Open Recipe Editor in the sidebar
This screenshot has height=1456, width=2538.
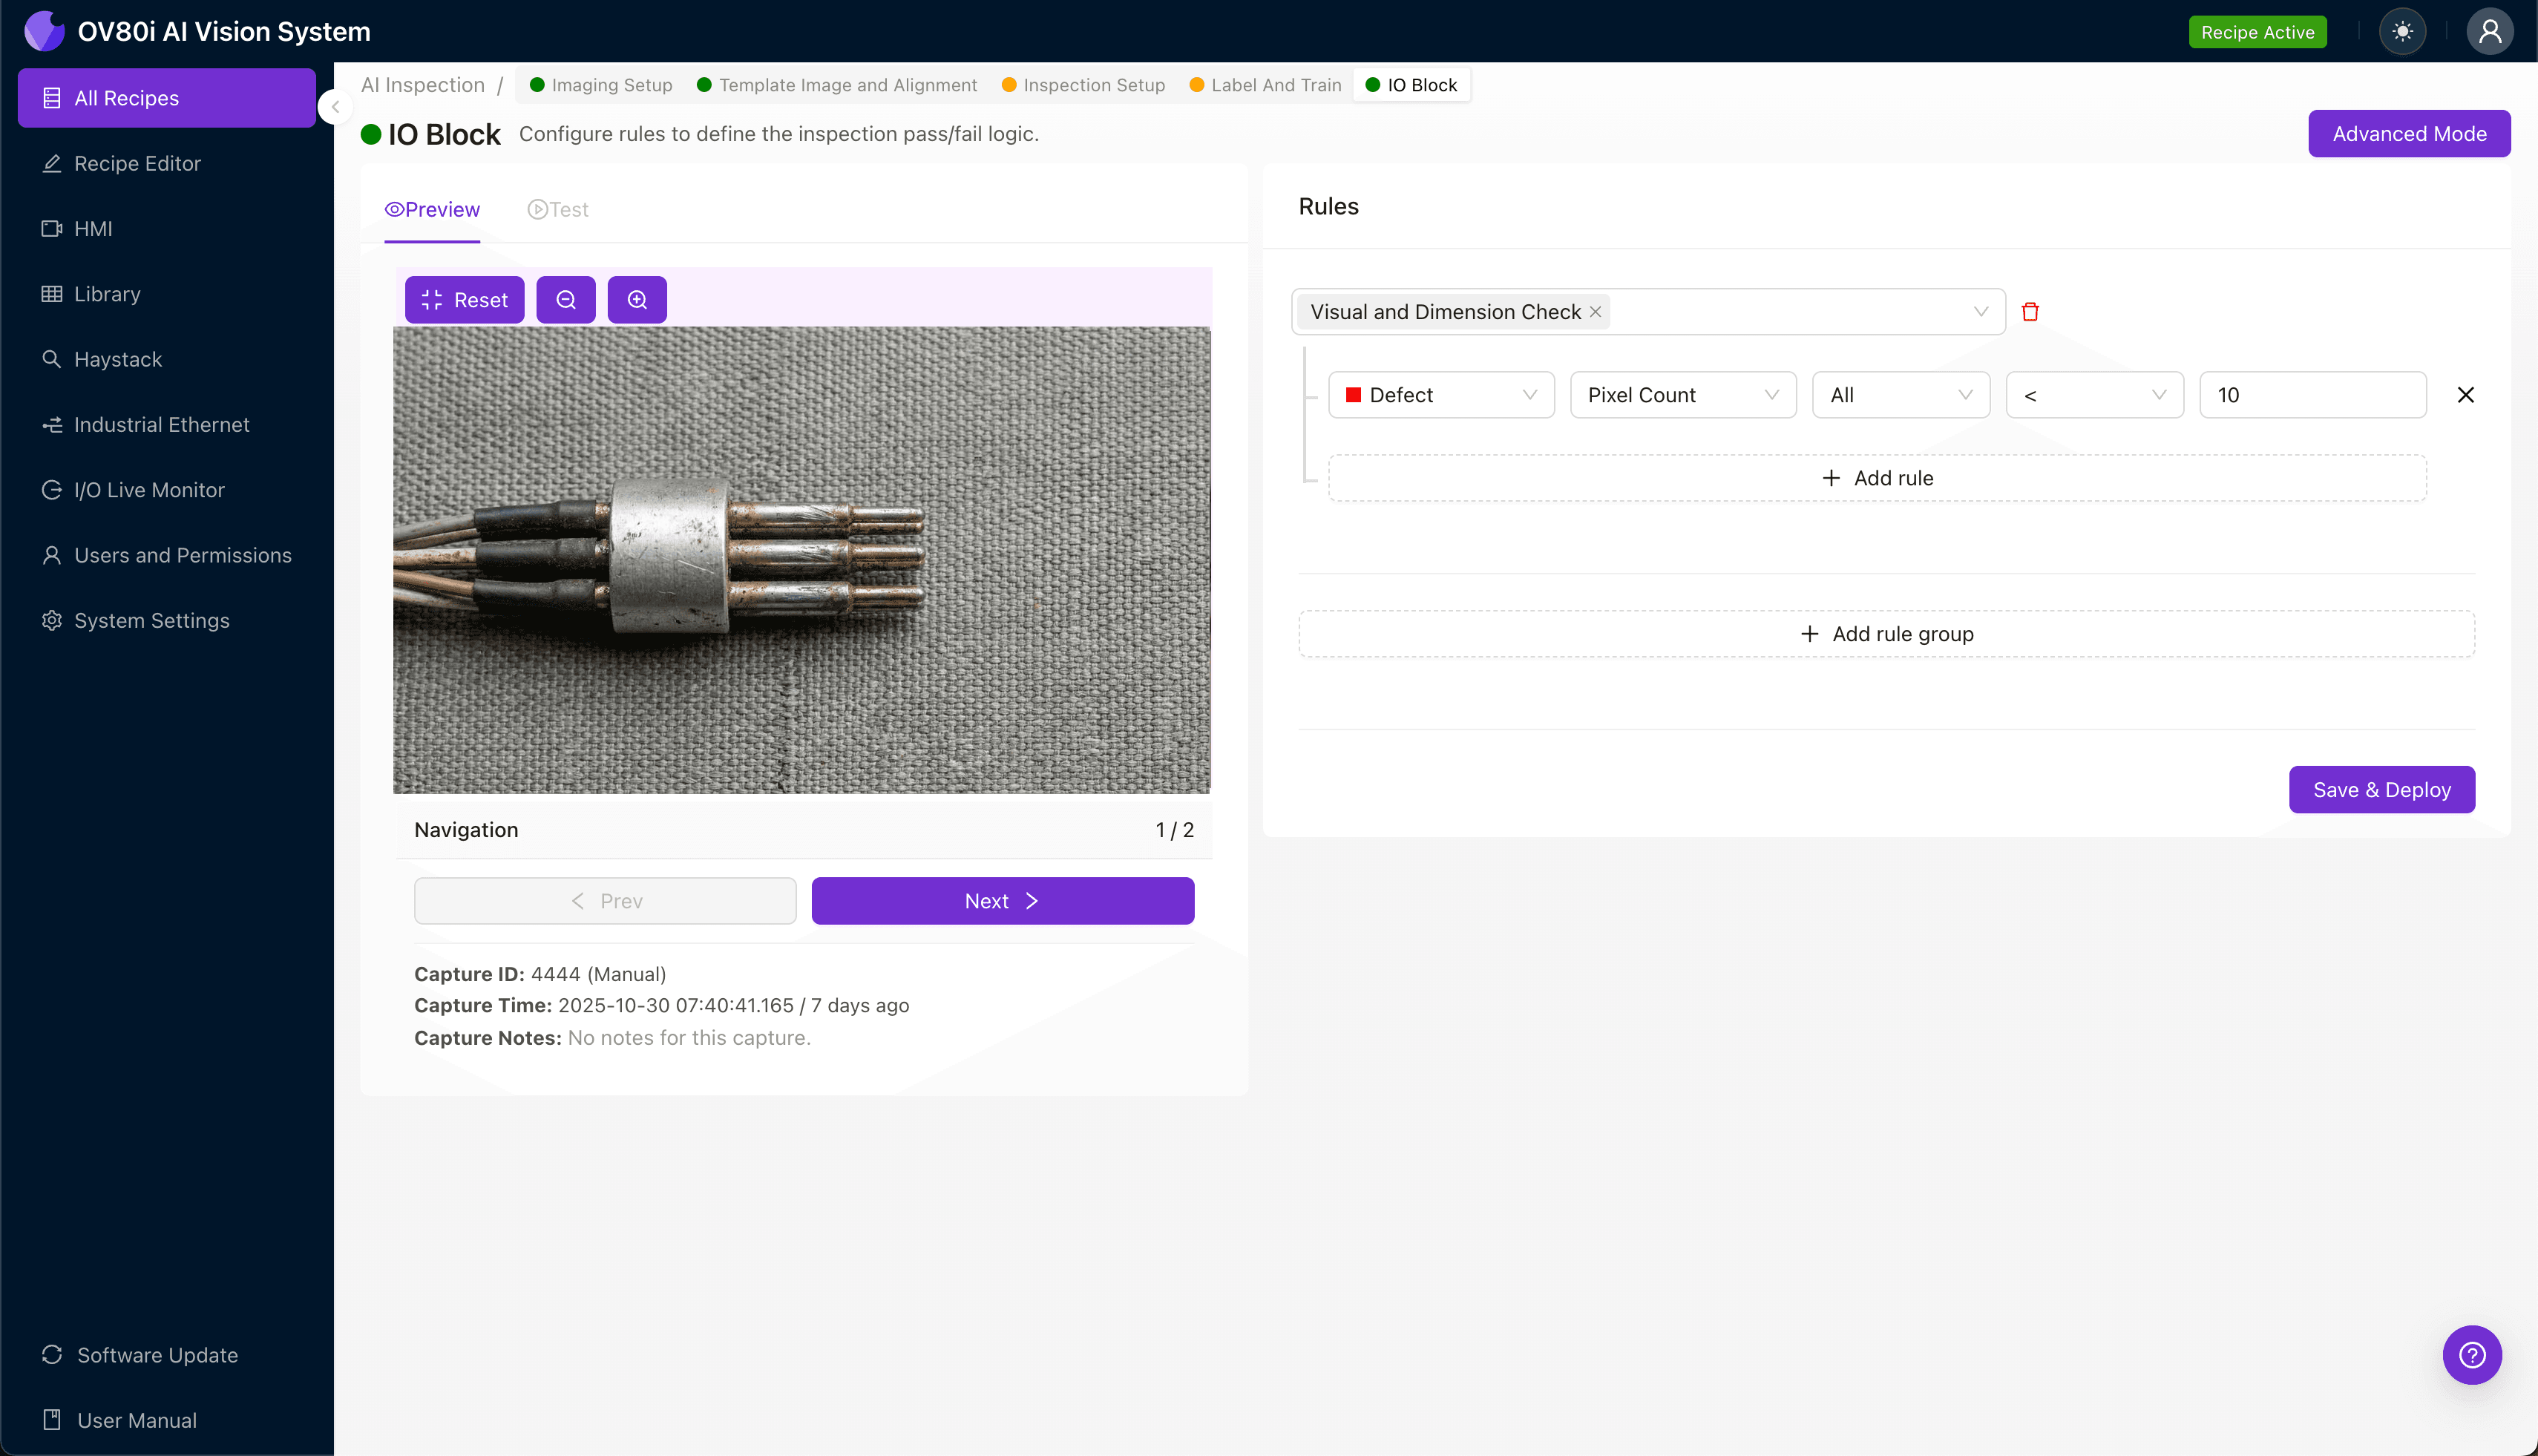167,163
